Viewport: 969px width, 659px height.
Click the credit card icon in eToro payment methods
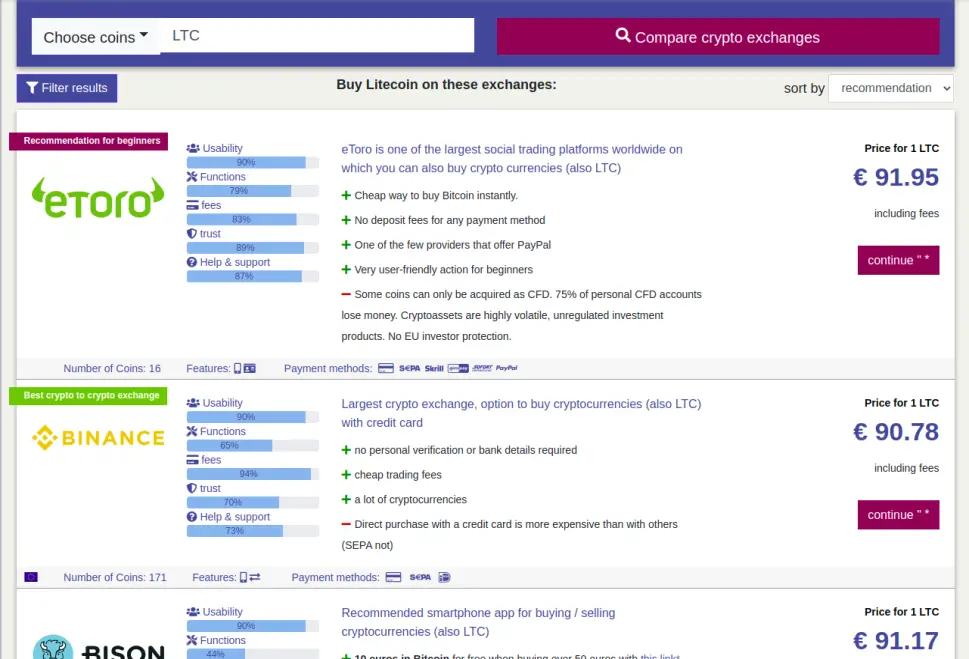(x=386, y=368)
